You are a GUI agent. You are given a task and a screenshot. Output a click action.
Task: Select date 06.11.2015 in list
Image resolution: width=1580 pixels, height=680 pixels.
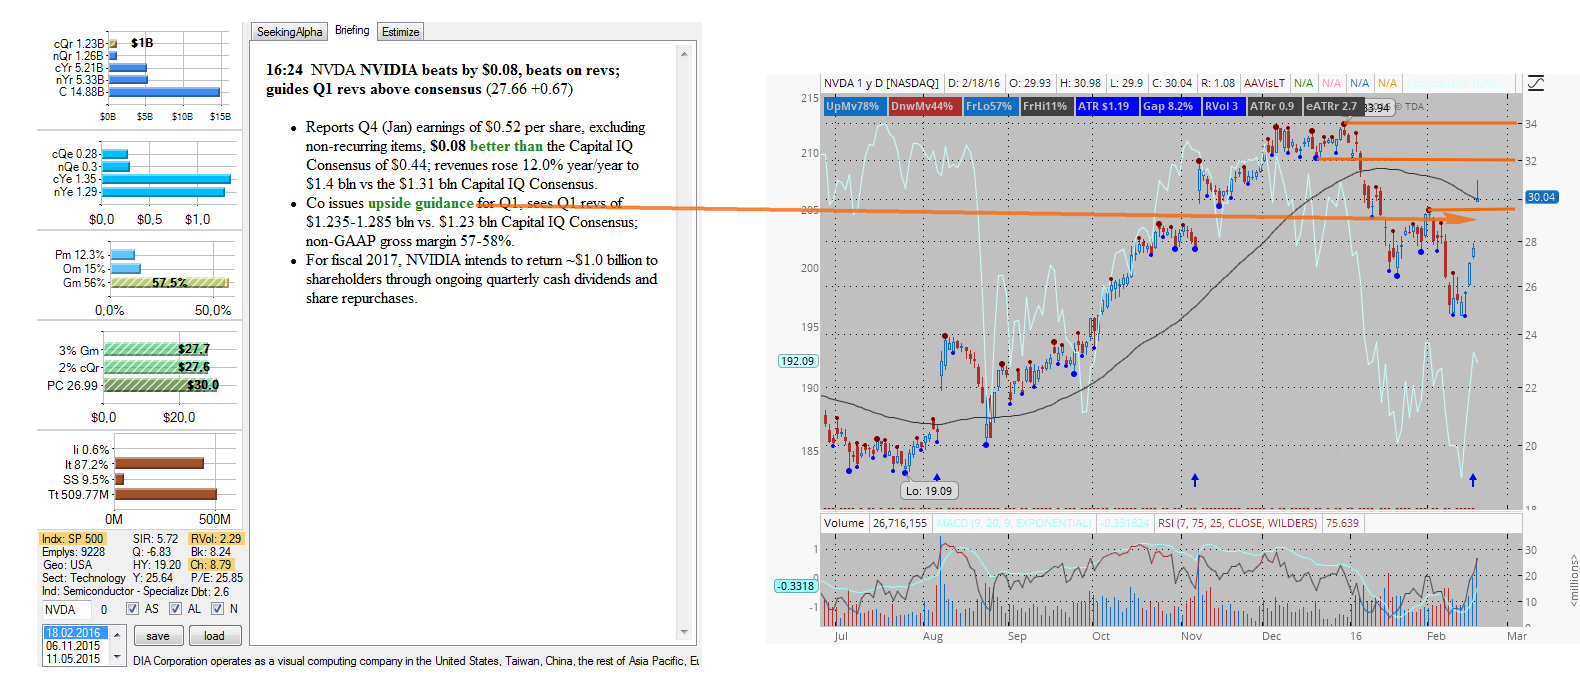tap(74, 646)
